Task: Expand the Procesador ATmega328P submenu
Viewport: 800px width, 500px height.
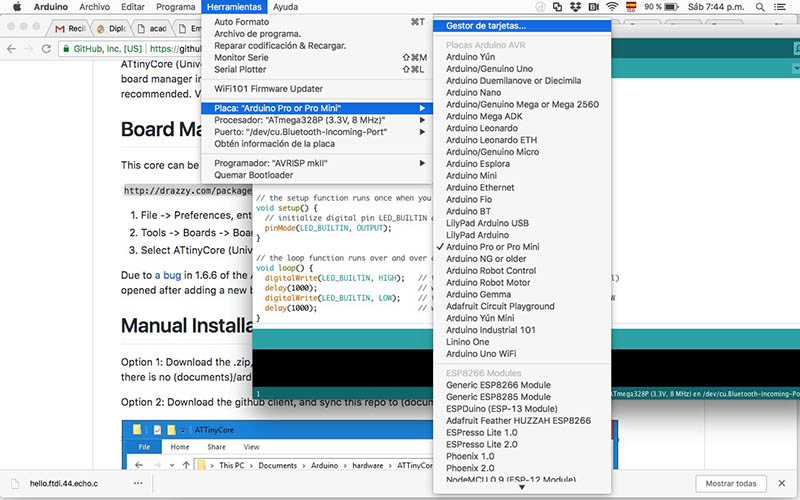Action: [x=317, y=120]
